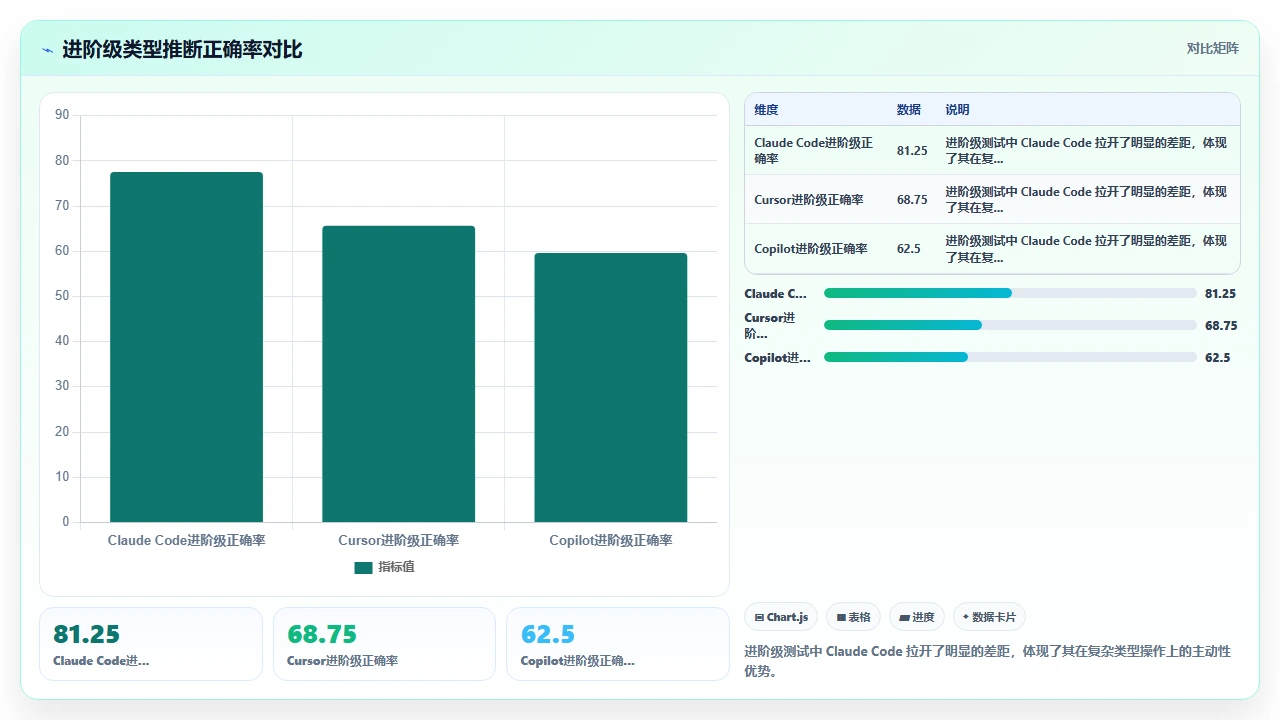Select the Copilot bar in the chart
1280x720 pixels.
pos(610,388)
